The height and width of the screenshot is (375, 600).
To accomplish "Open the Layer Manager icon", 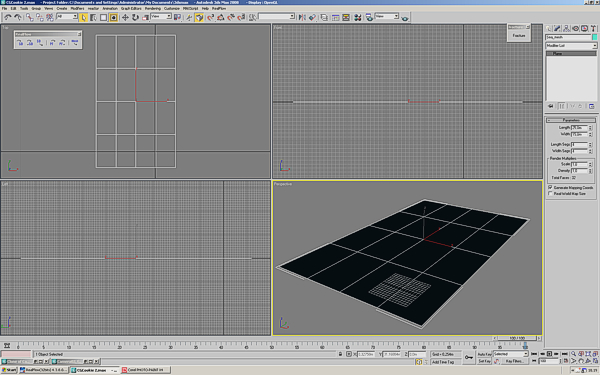I will pyautogui.click(x=324, y=17).
